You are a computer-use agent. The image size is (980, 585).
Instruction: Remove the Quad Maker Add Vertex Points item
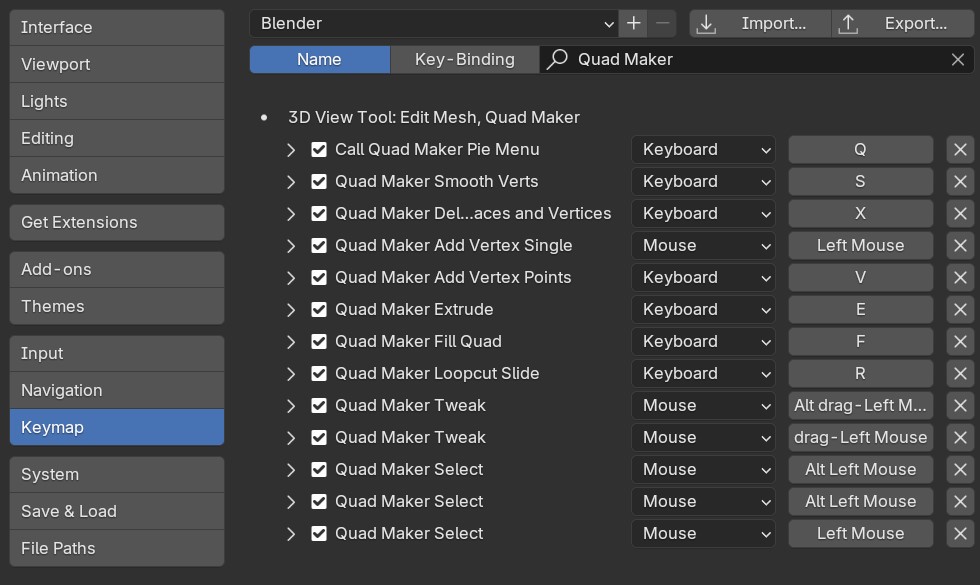point(960,278)
